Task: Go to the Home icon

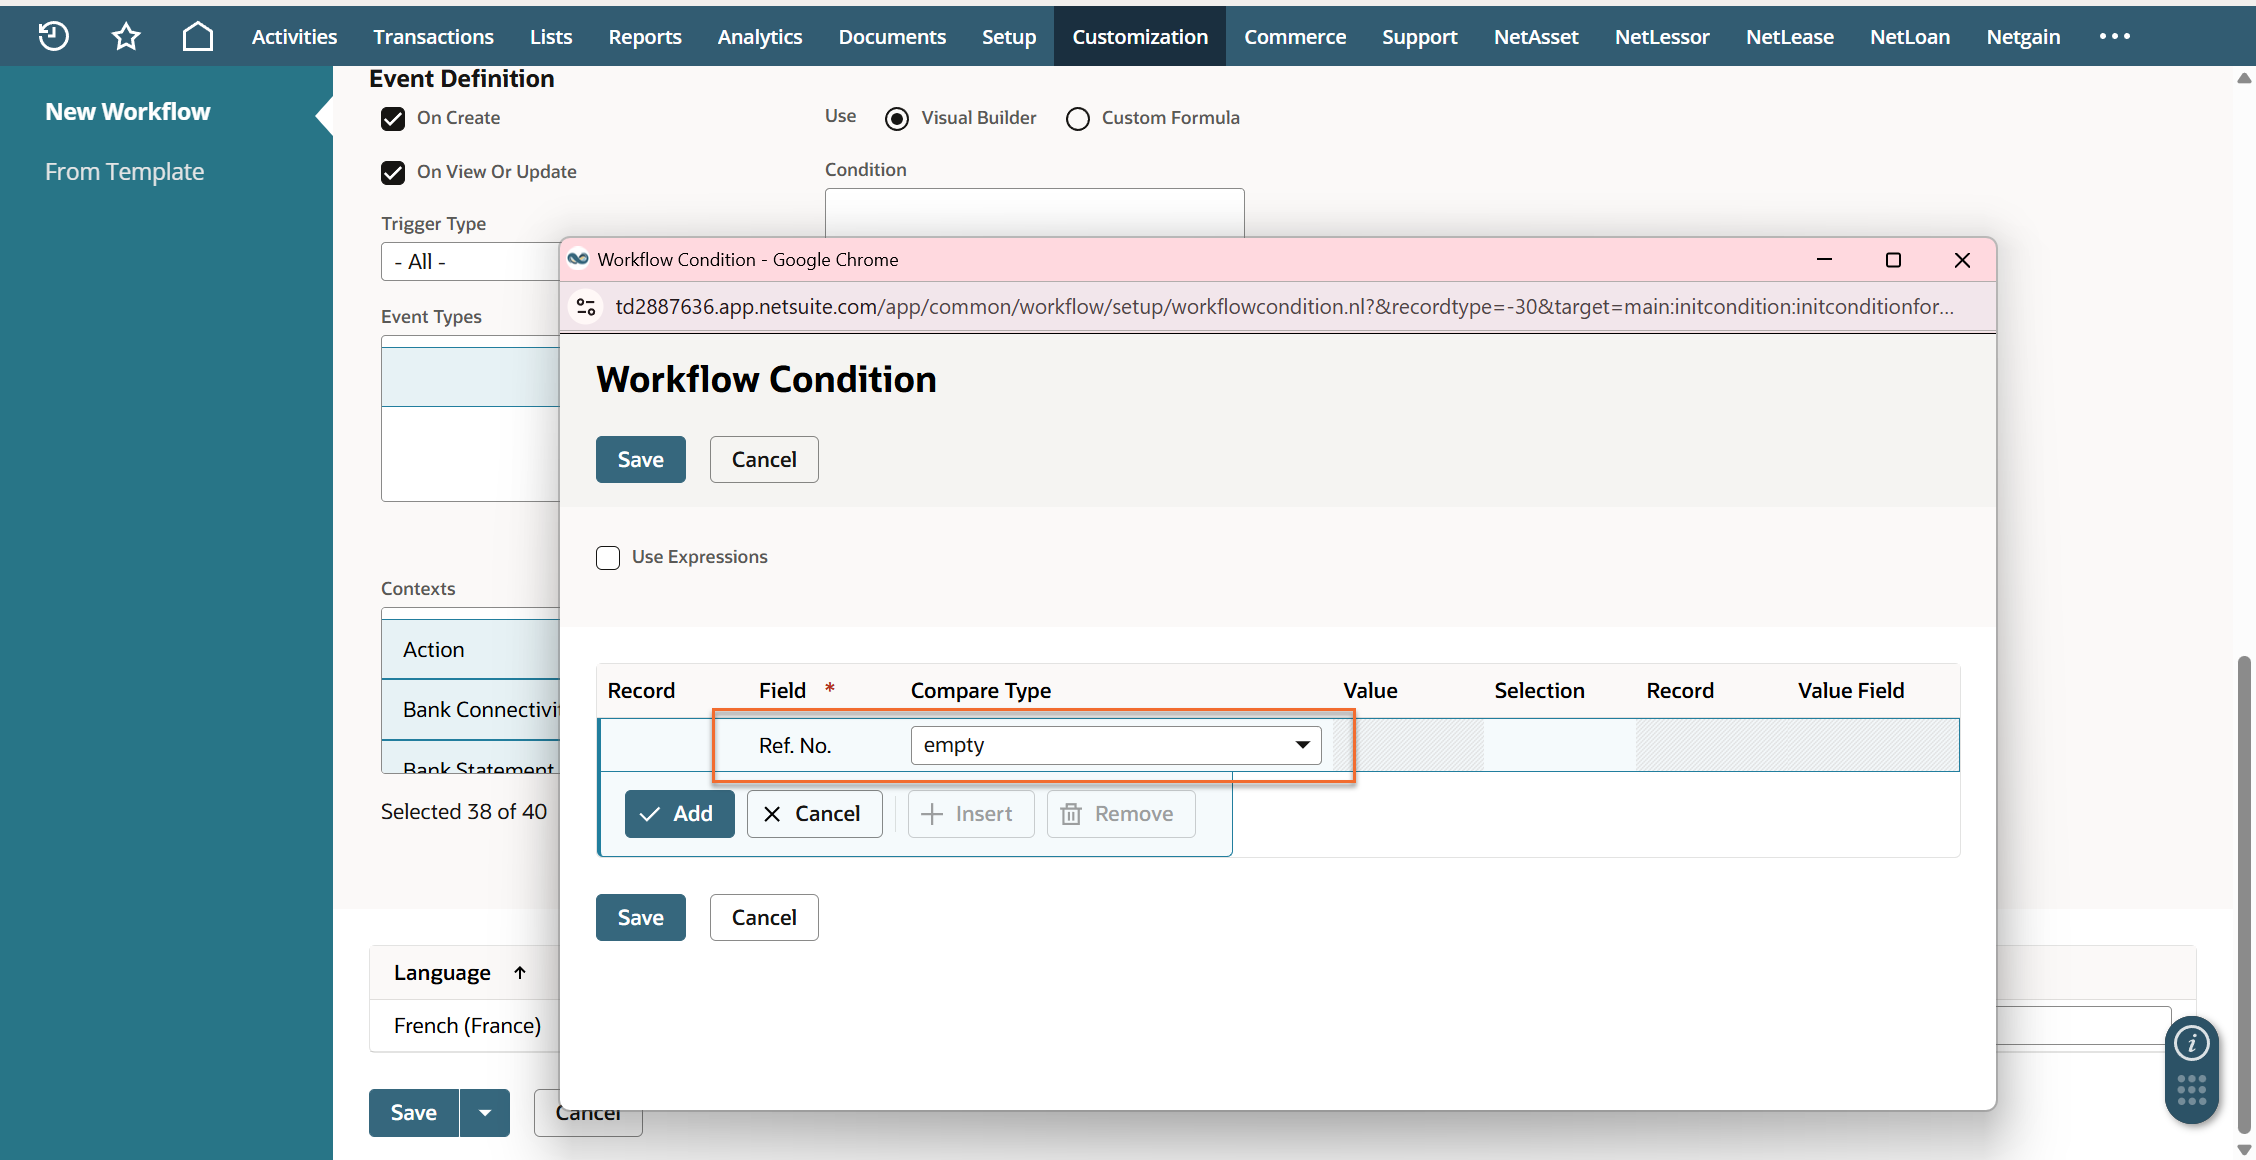Action: point(198,37)
